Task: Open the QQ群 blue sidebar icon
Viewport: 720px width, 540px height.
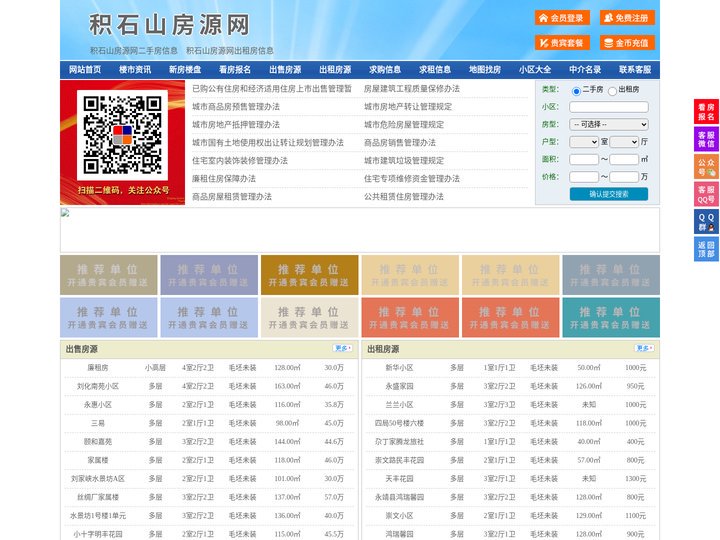Action: click(706, 222)
